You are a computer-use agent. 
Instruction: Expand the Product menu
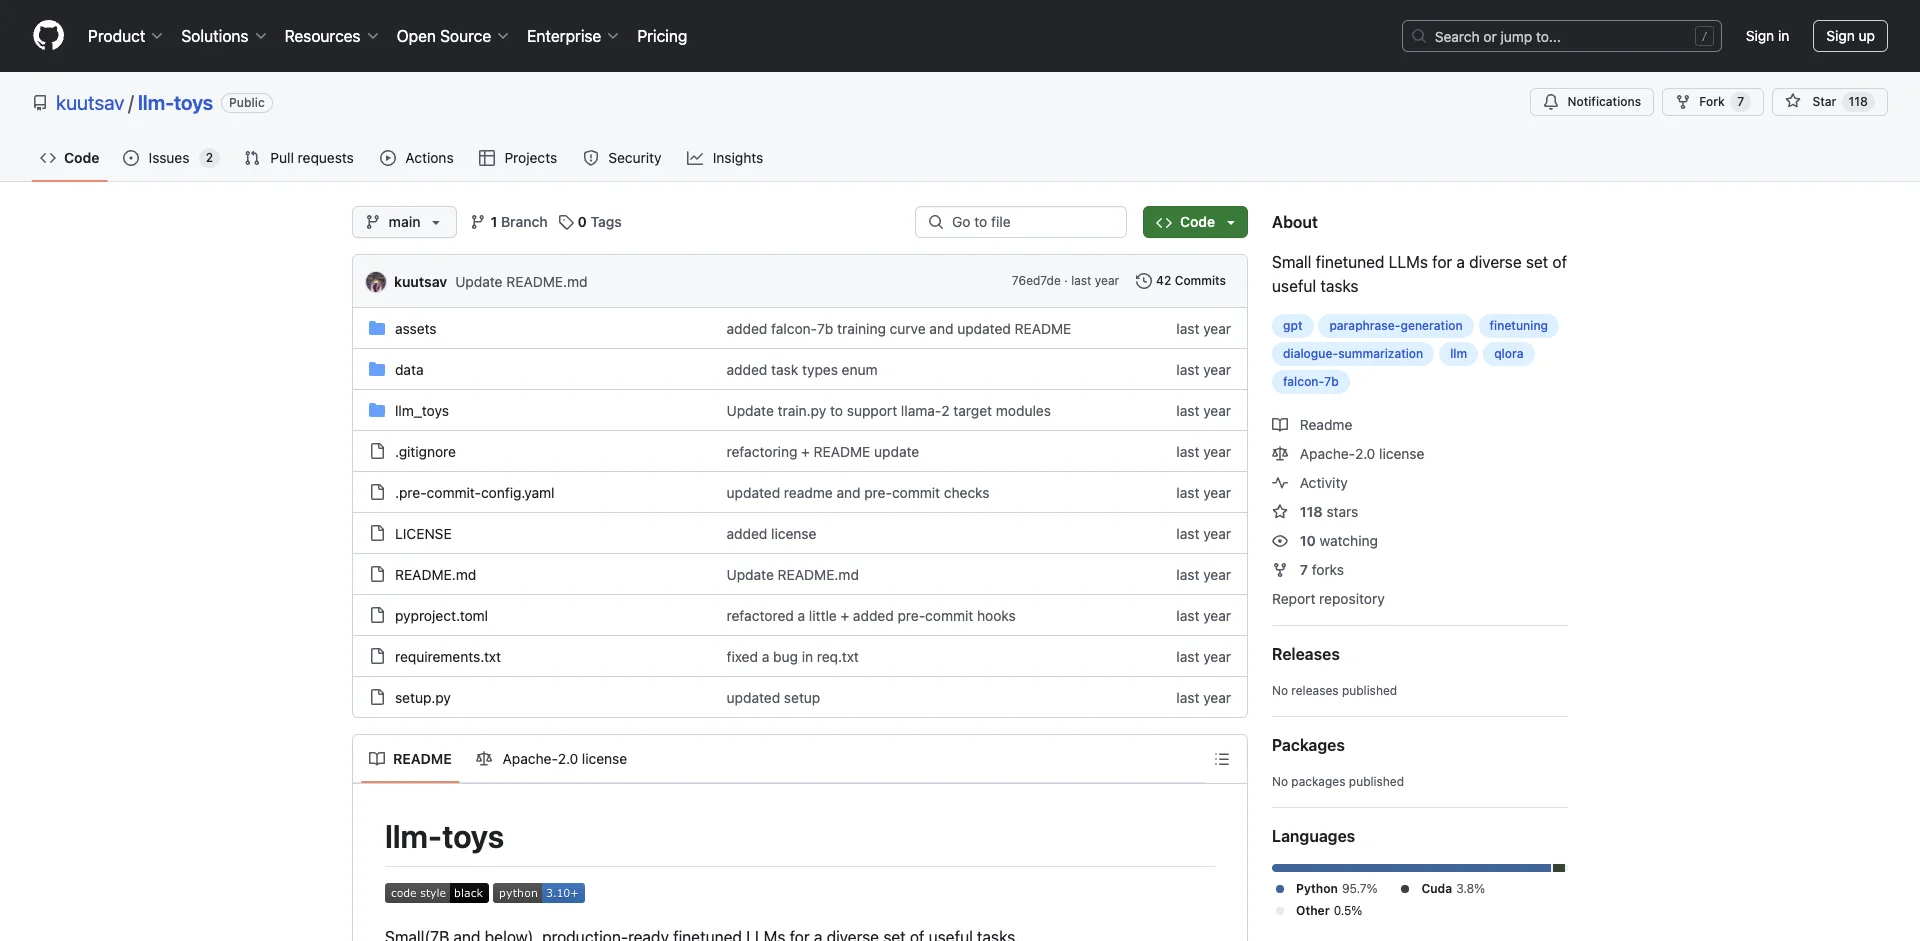point(125,36)
